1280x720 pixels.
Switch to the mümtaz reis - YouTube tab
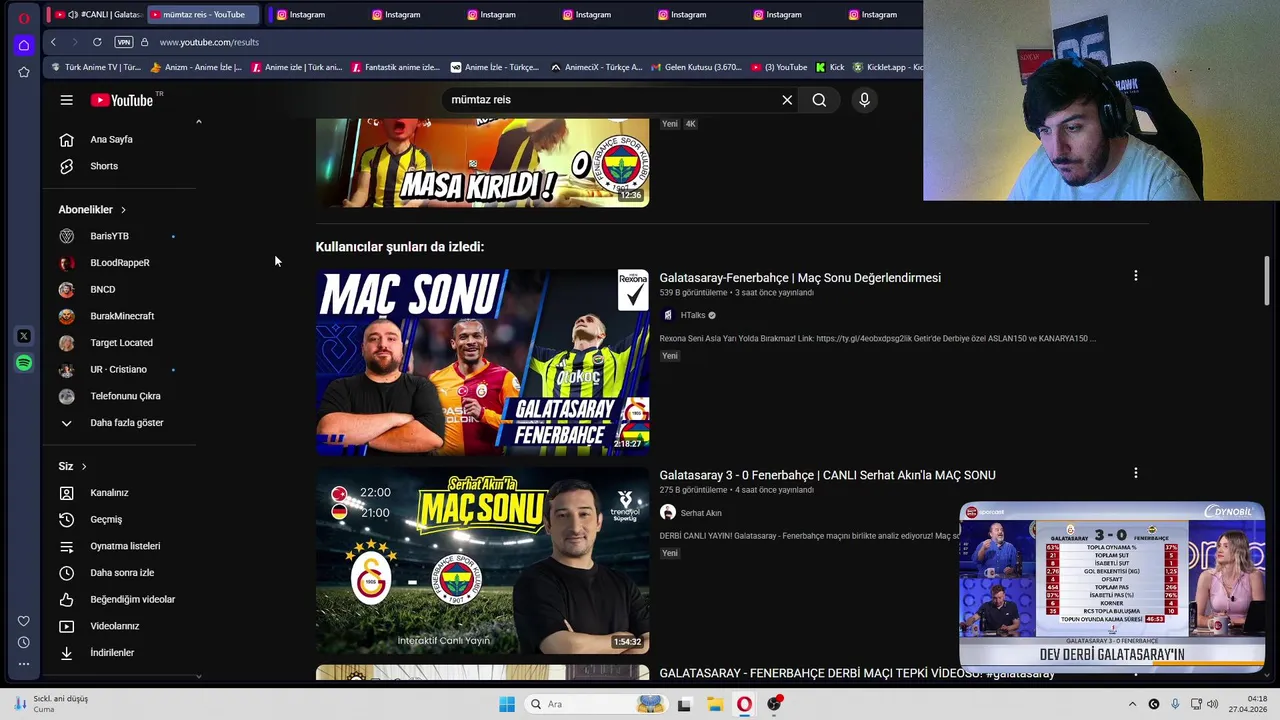203,15
